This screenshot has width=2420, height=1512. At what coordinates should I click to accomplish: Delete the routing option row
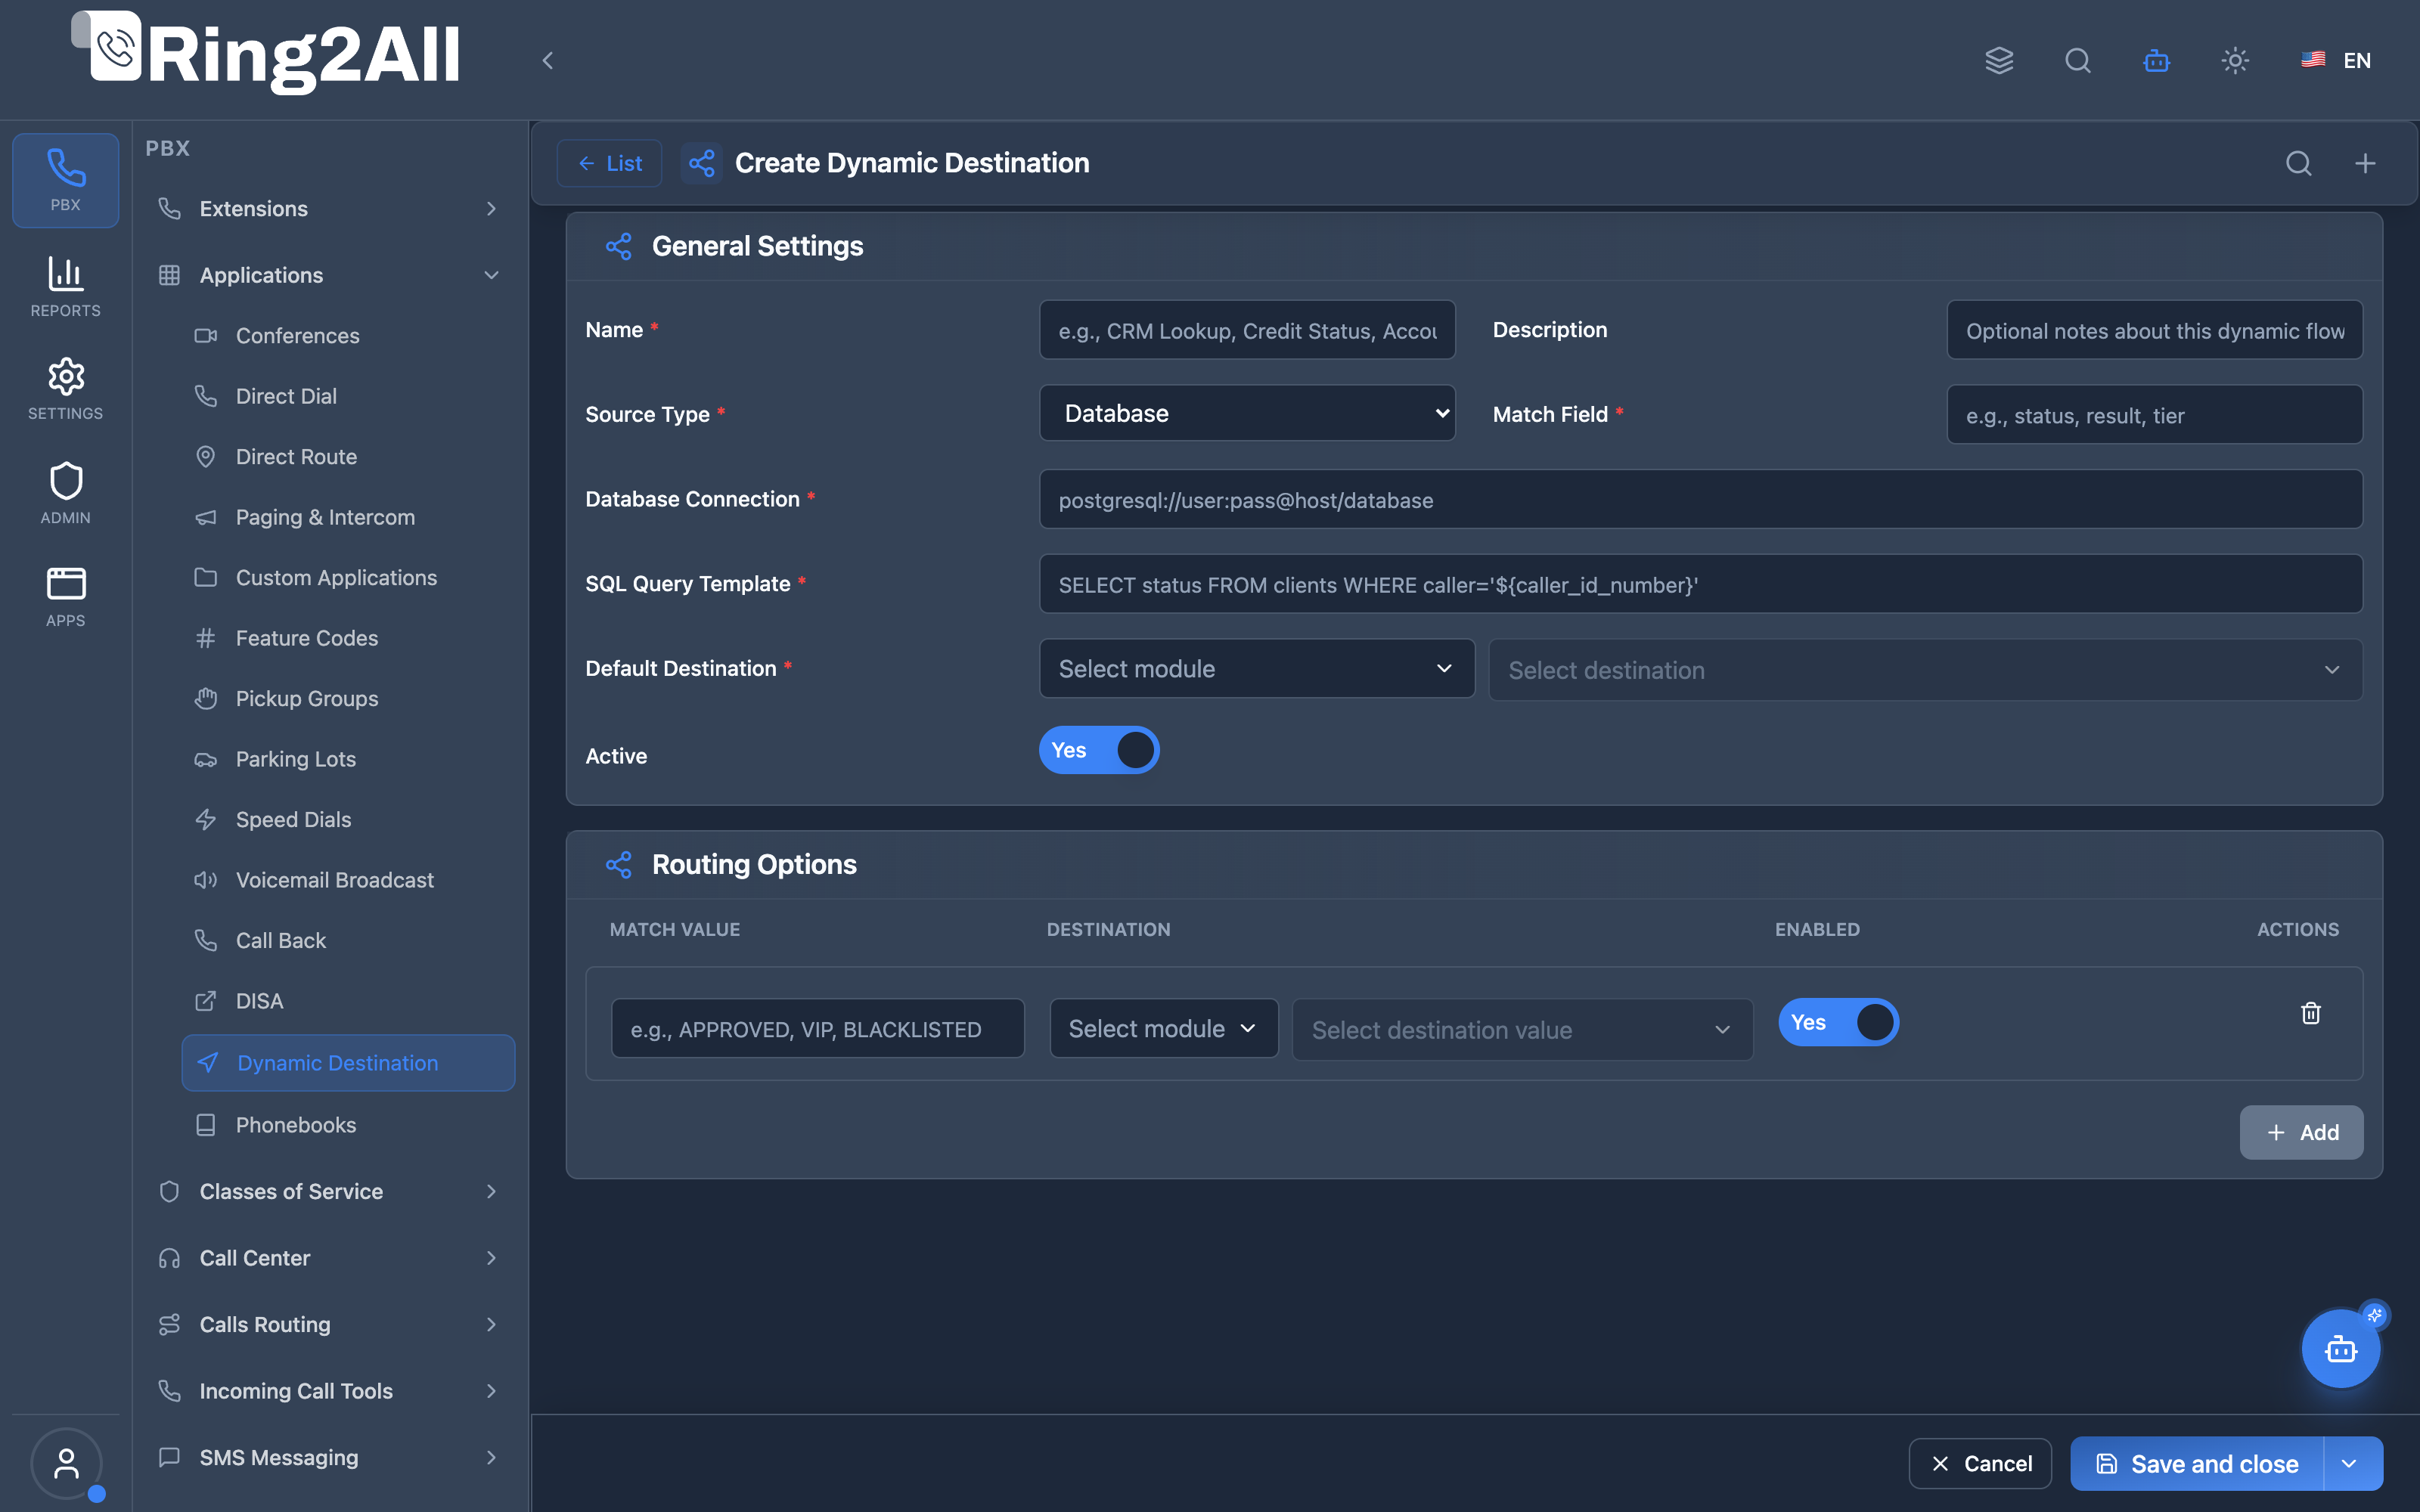click(x=2311, y=1013)
